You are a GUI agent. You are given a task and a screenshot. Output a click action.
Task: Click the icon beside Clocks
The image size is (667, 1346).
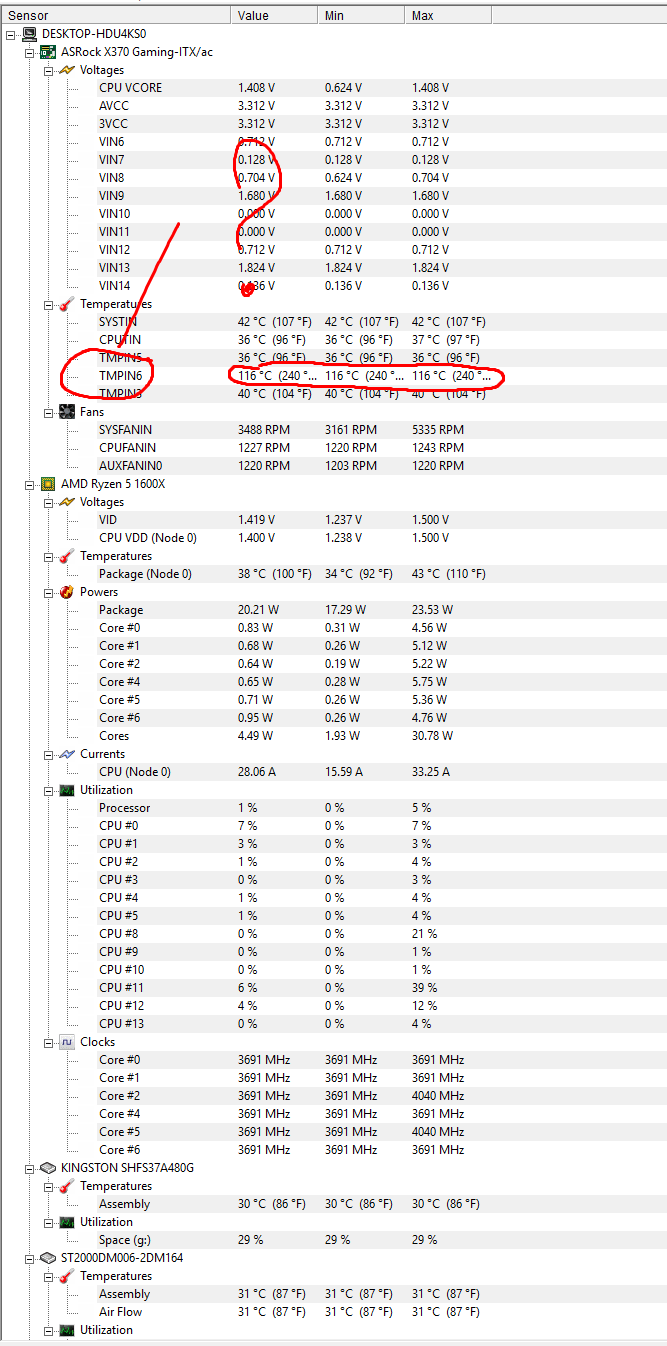67,1042
